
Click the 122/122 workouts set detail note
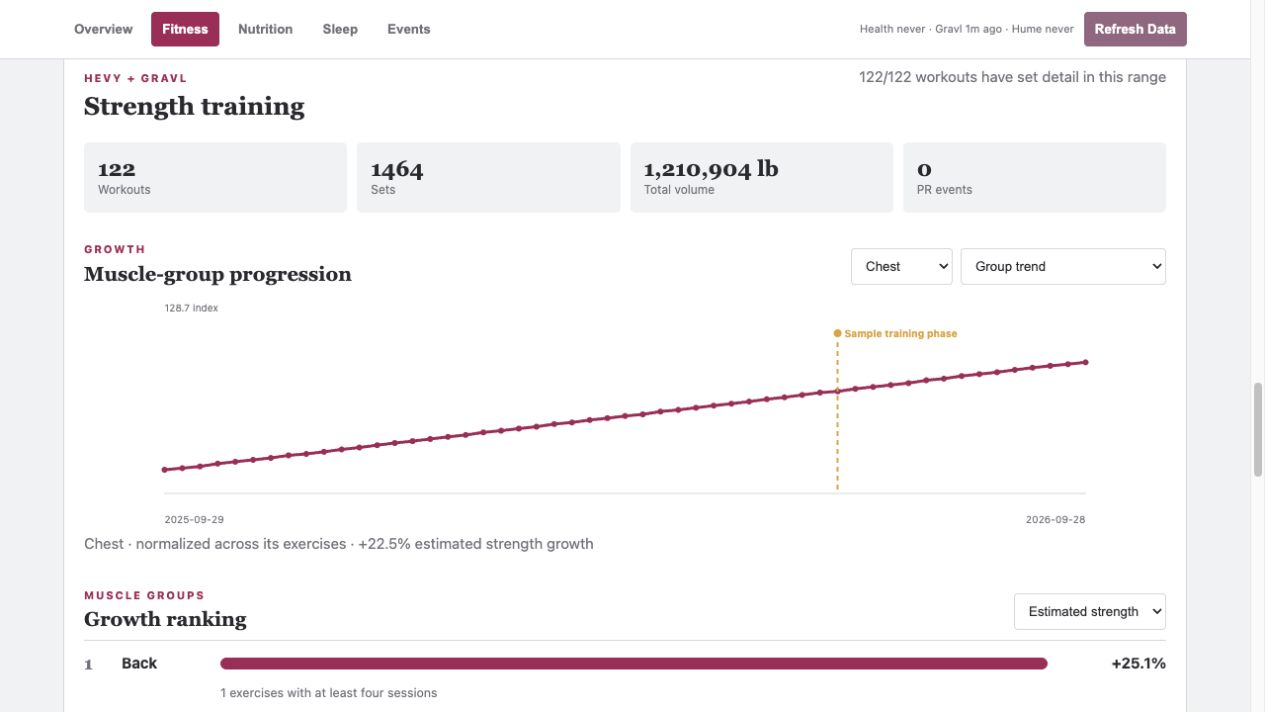coord(1012,77)
